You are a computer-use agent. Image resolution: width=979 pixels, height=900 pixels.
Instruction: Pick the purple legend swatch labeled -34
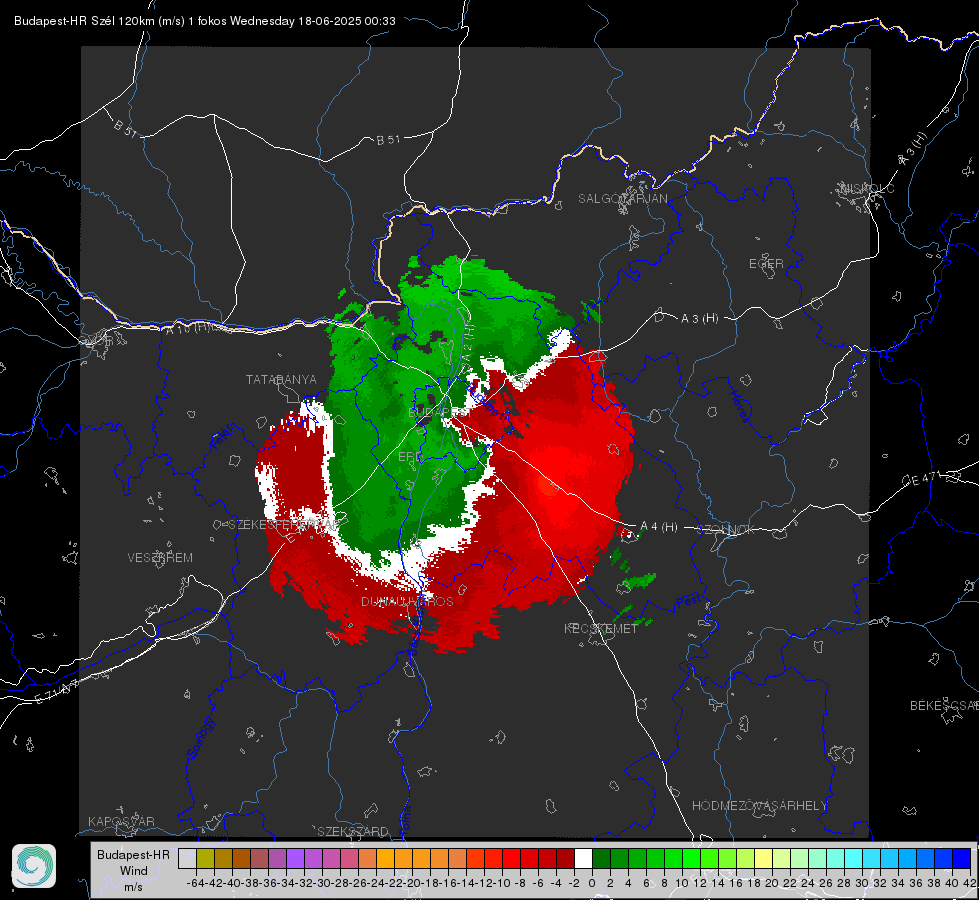295,859
